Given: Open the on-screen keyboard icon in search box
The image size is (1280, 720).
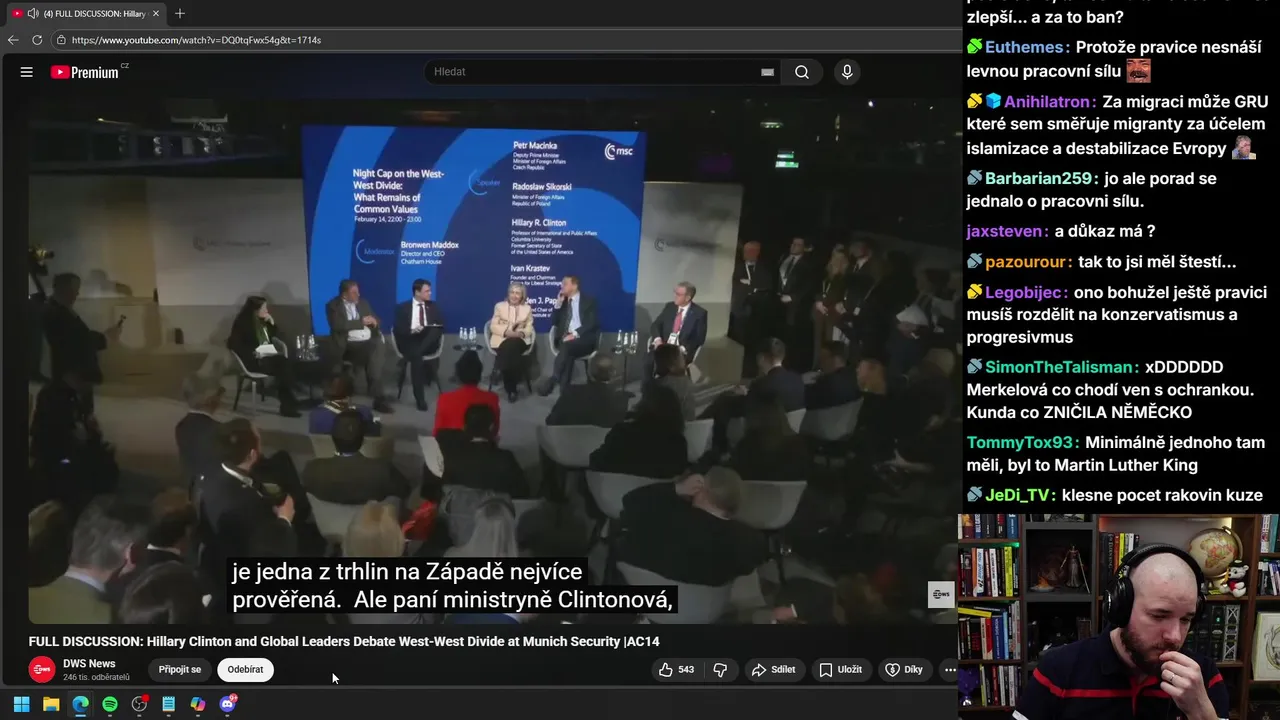Looking at the screenshot, I should pos(767,72).
